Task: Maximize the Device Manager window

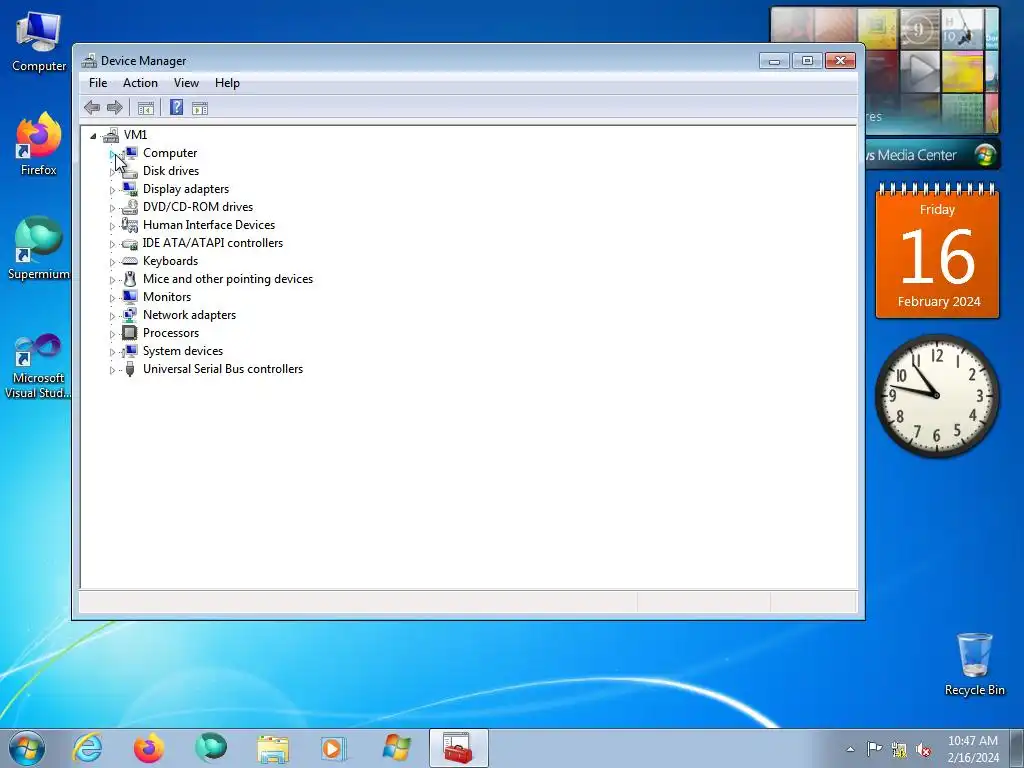Action: click(x=807, y=61)
